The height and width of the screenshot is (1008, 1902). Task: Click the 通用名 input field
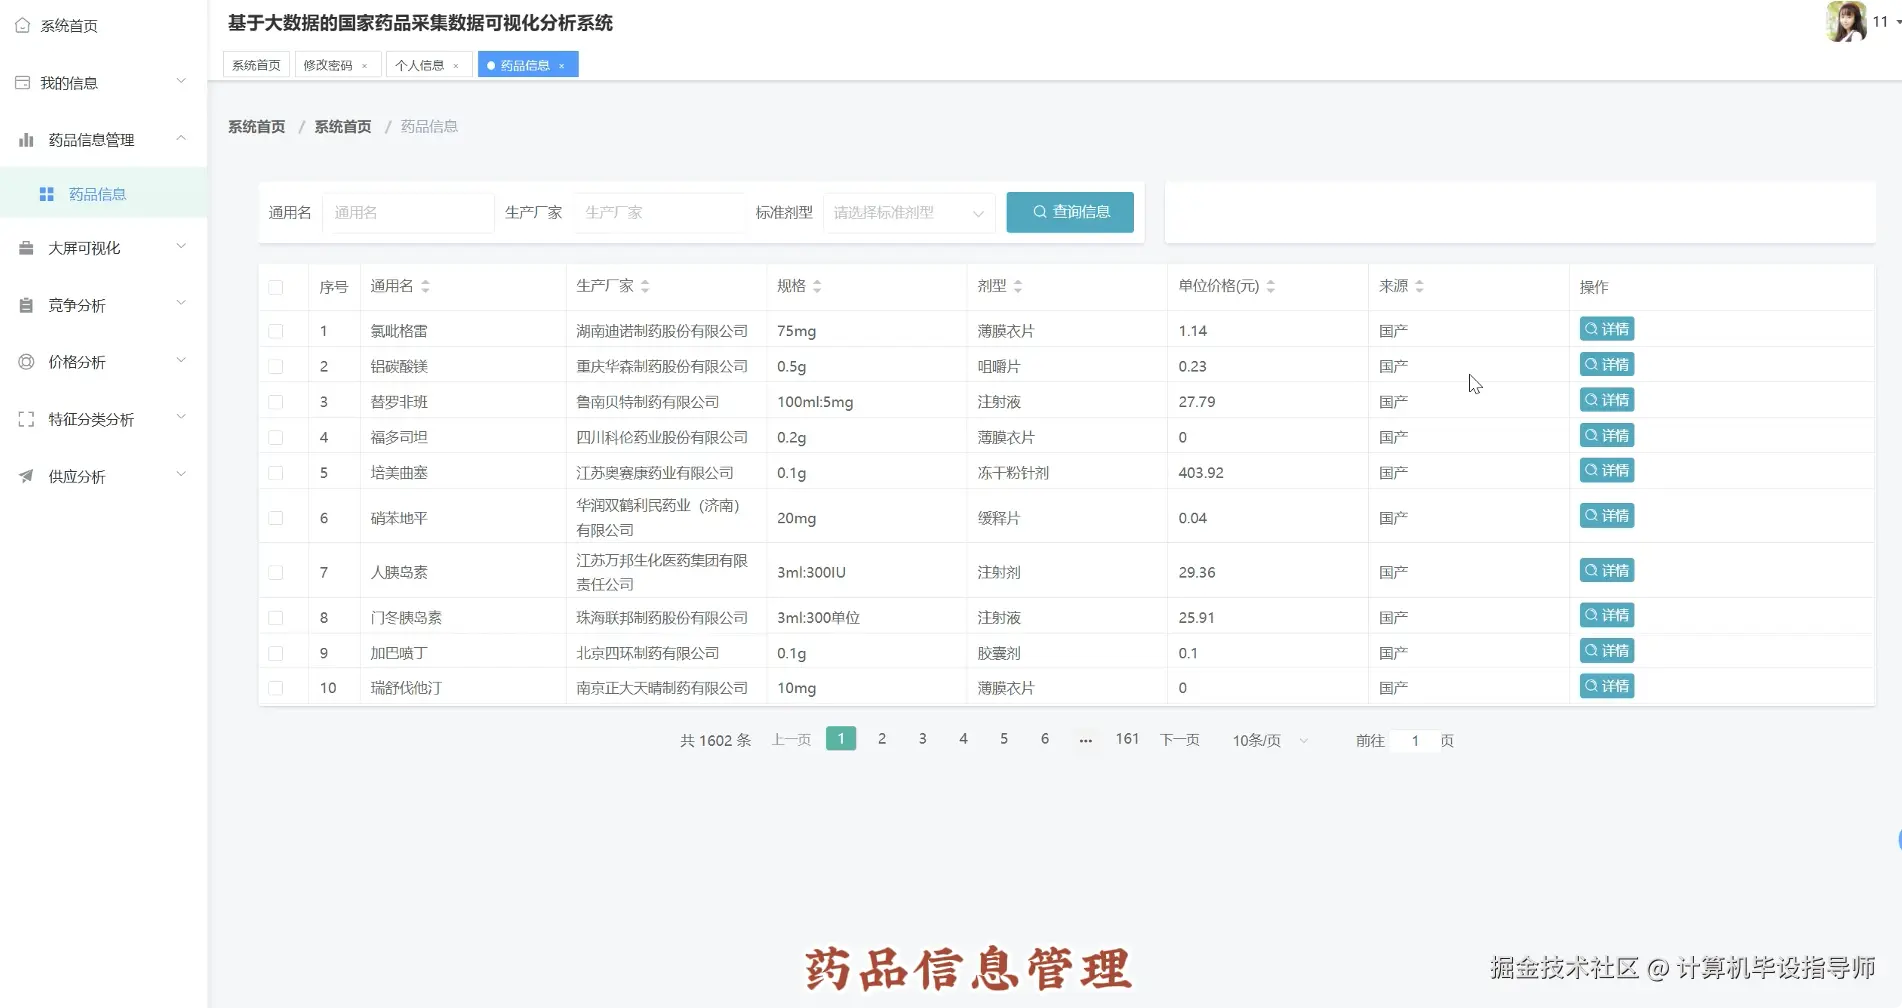click(x=407, y=212)
